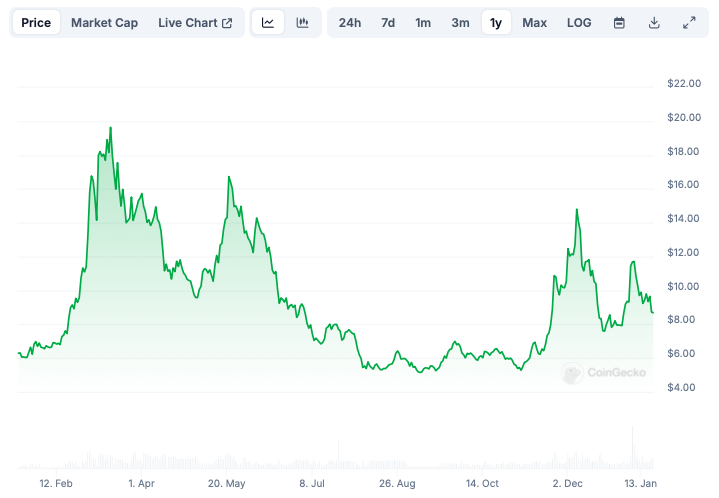719x498 pixels.
Task: Open the calendar date range picker
Action: [619, 23]
